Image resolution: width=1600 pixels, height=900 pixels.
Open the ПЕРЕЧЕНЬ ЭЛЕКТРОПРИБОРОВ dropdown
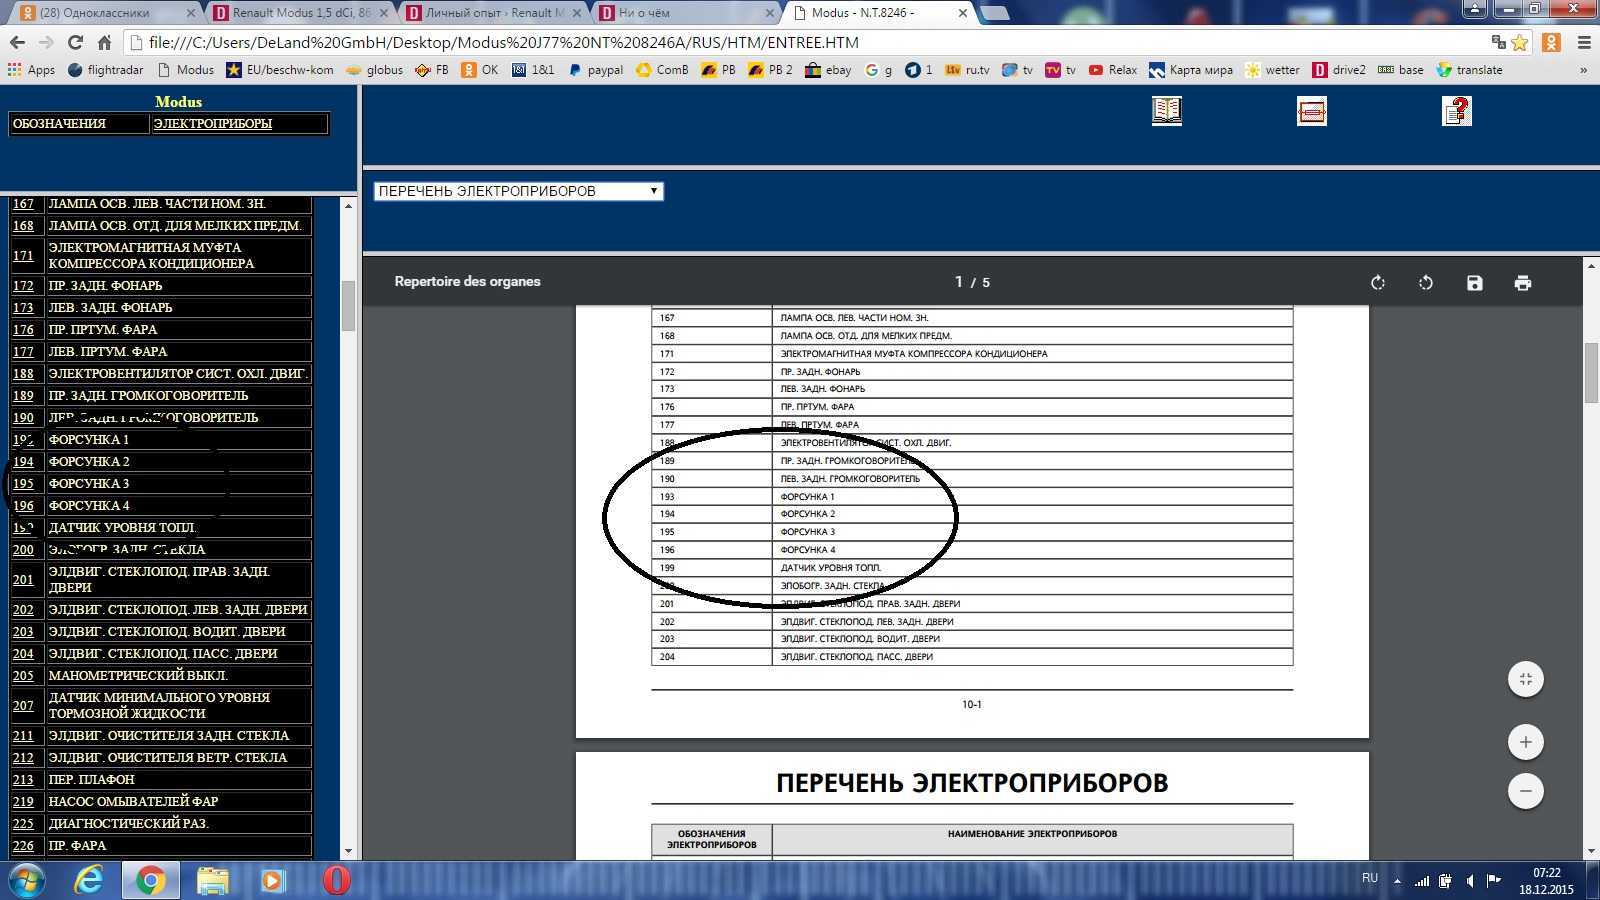click(519, 191)
